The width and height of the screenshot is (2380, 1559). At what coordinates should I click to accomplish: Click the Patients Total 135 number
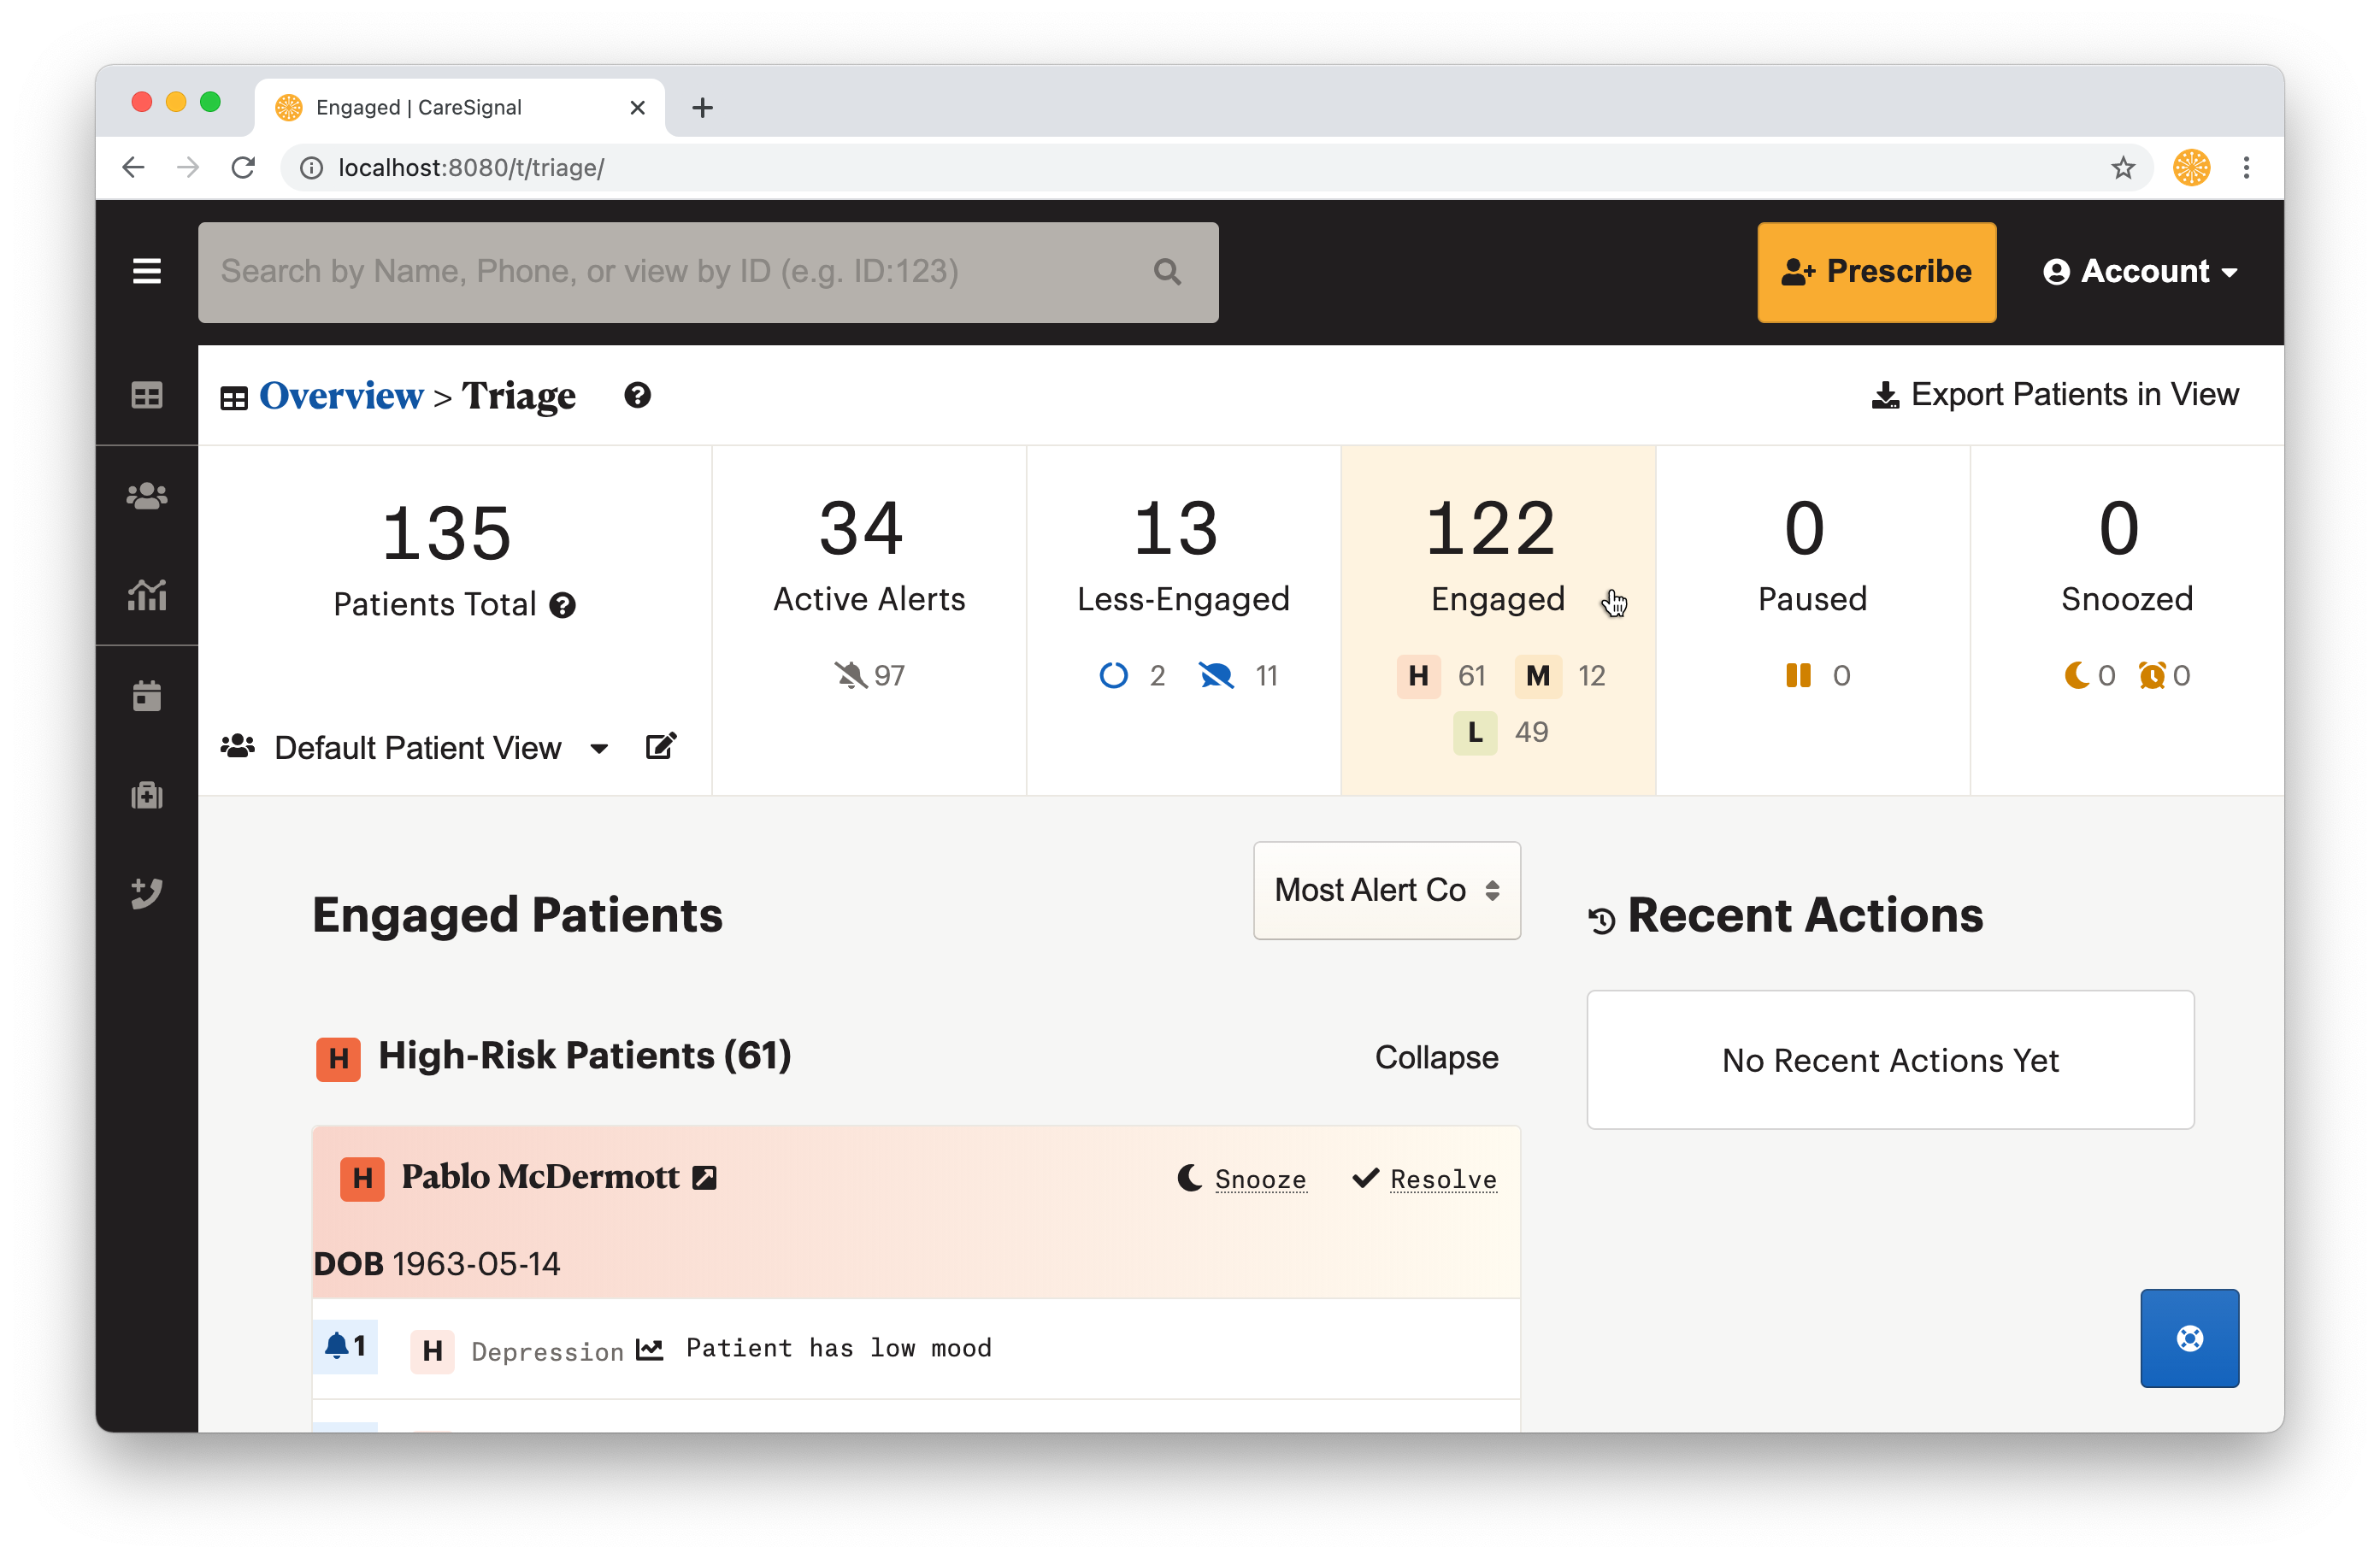(x=446, y=532)
